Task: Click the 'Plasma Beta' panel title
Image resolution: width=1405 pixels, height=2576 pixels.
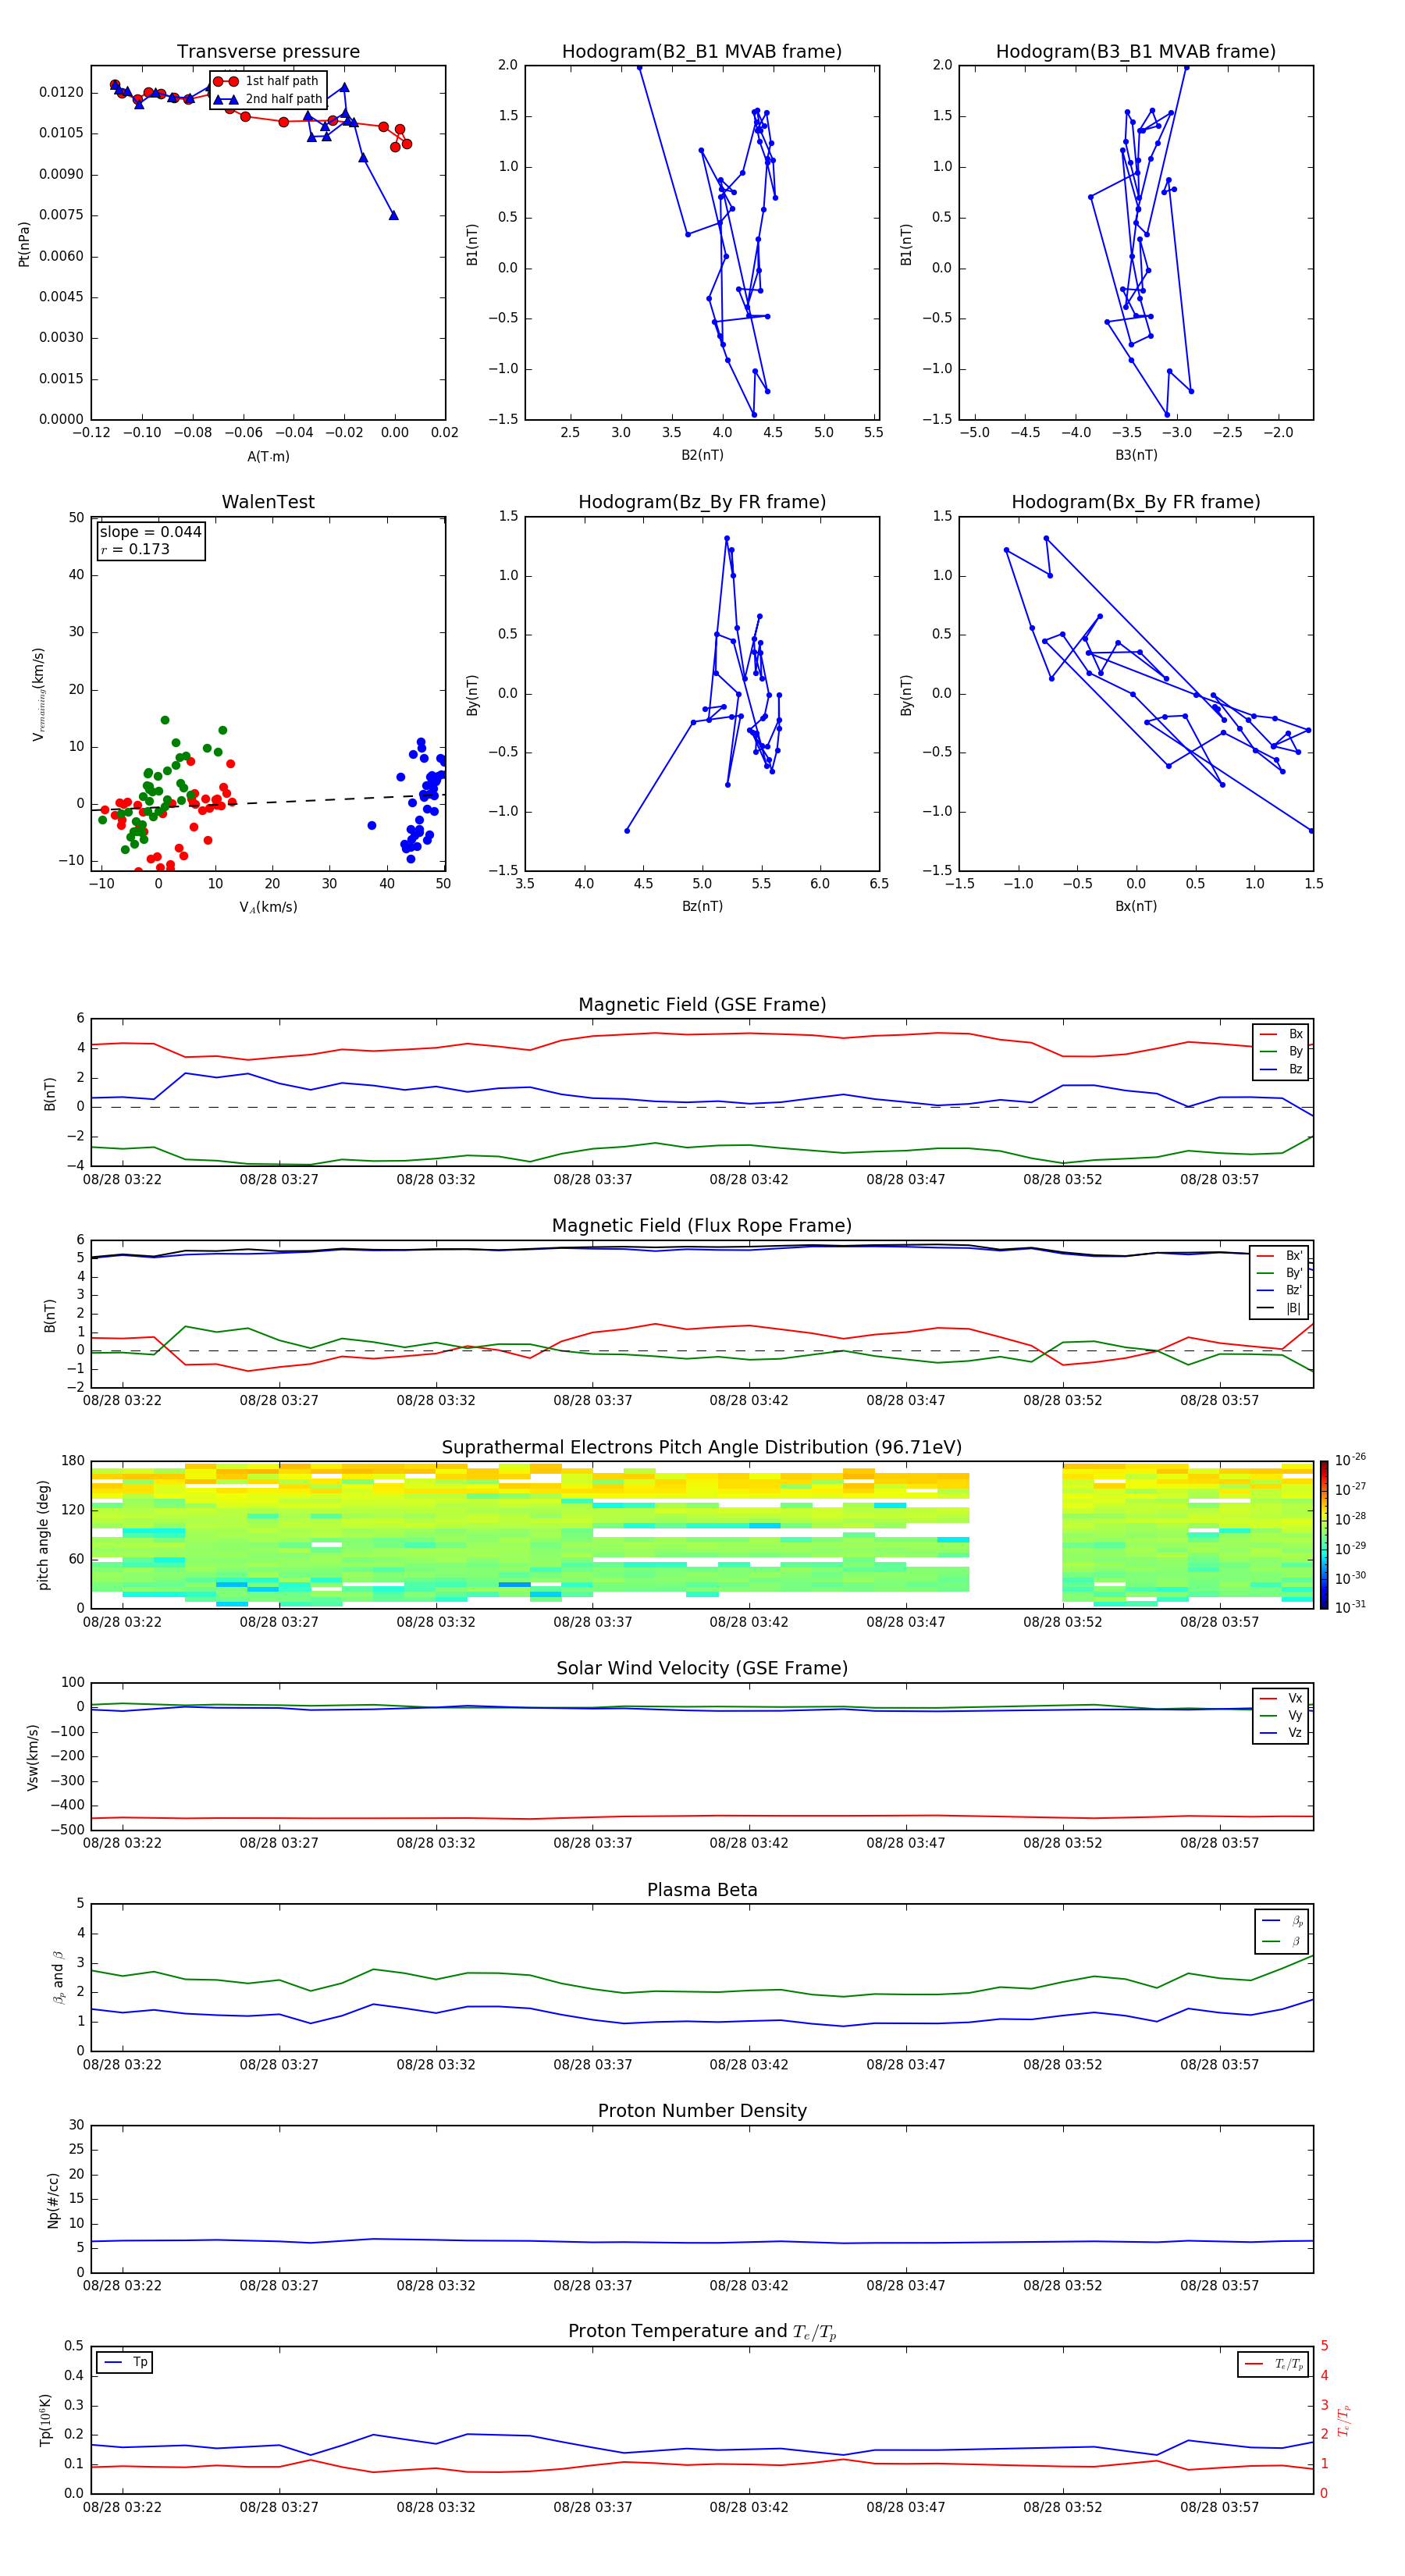Action: click(x=702, y=1890)
